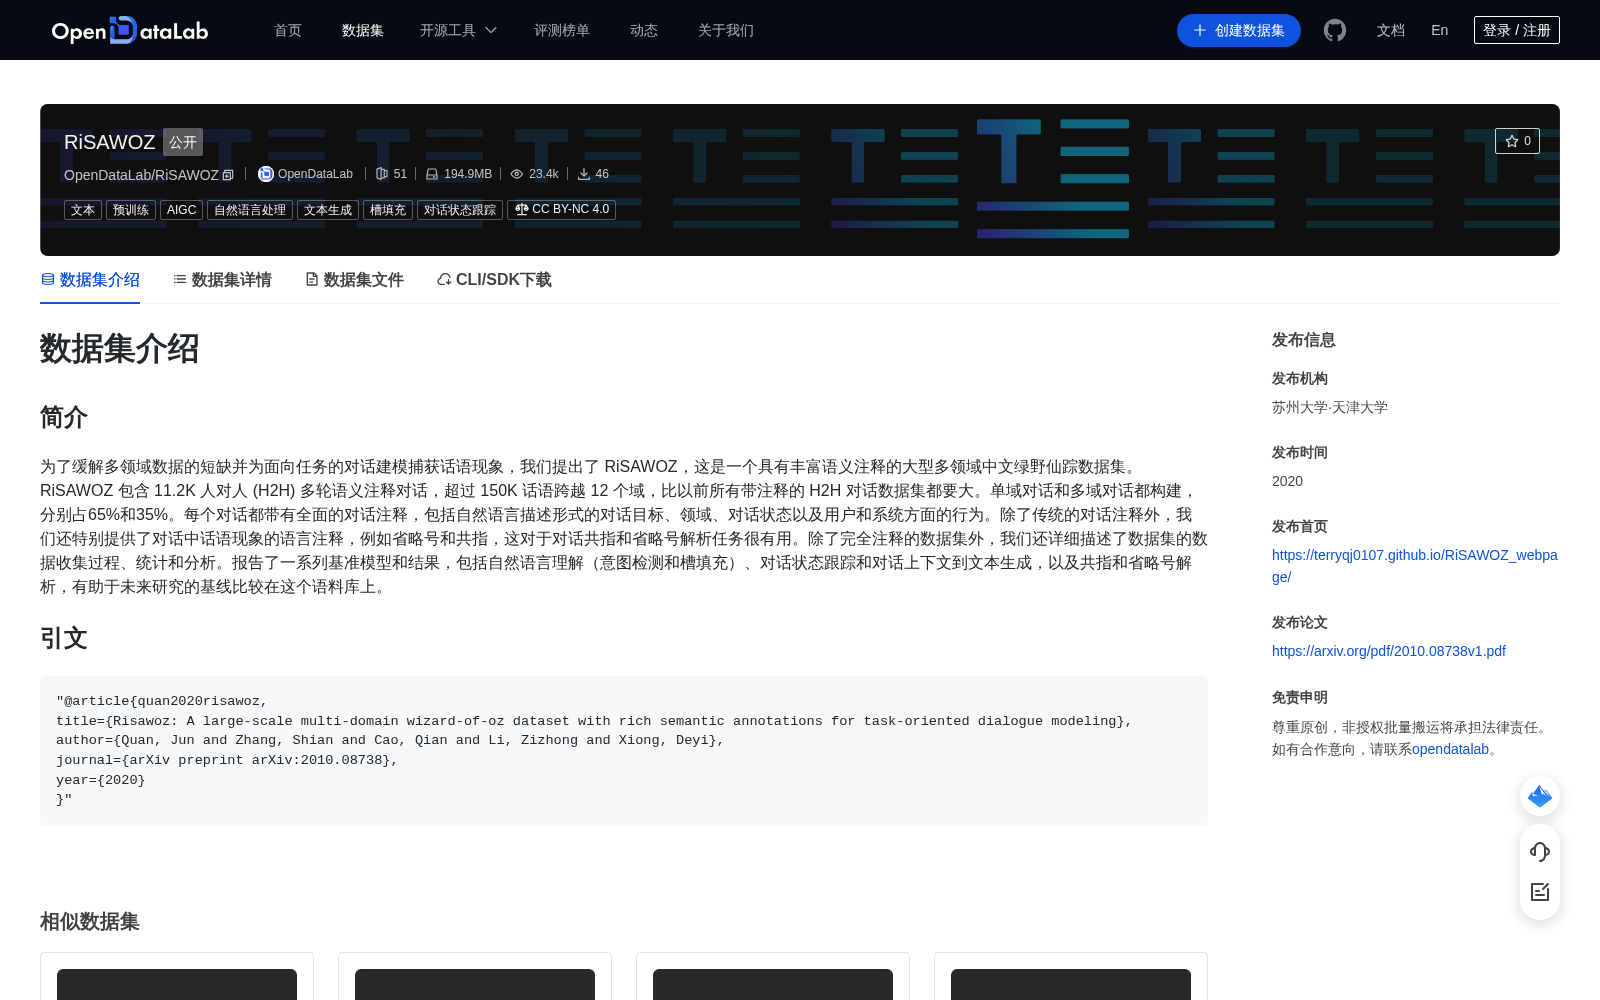This screenshot has width=1600, height=1000.
Task: Open the GitHub icon link
Action: click(x=1335, y=30)
